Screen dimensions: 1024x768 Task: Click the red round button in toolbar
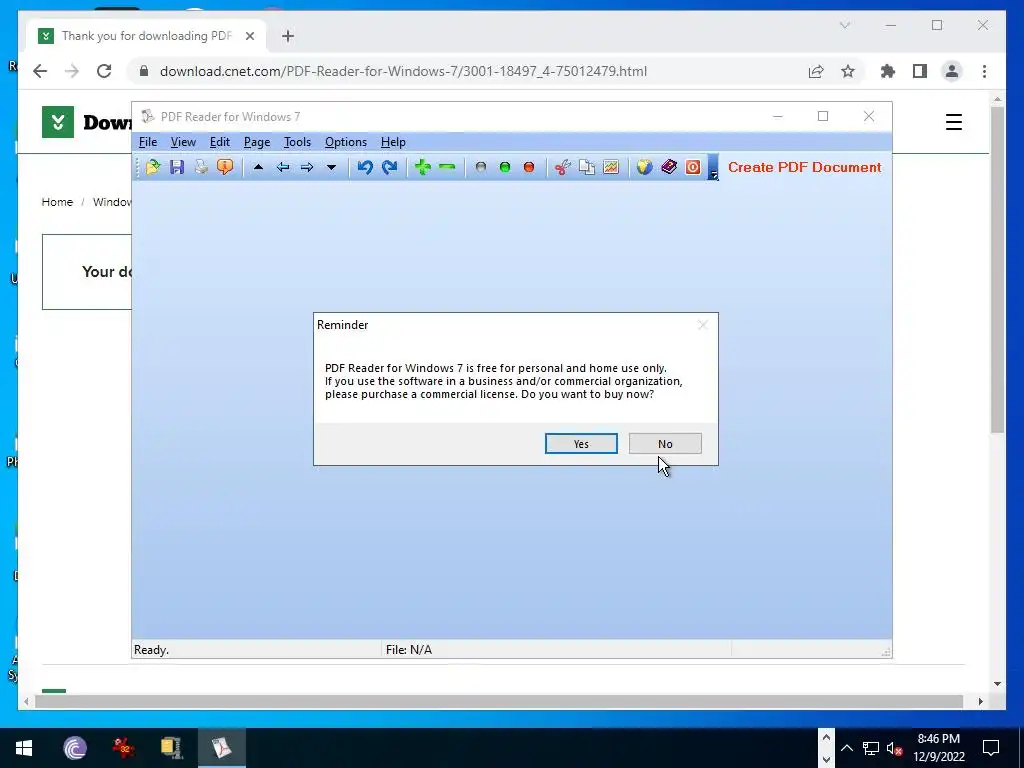click(529, 167)
